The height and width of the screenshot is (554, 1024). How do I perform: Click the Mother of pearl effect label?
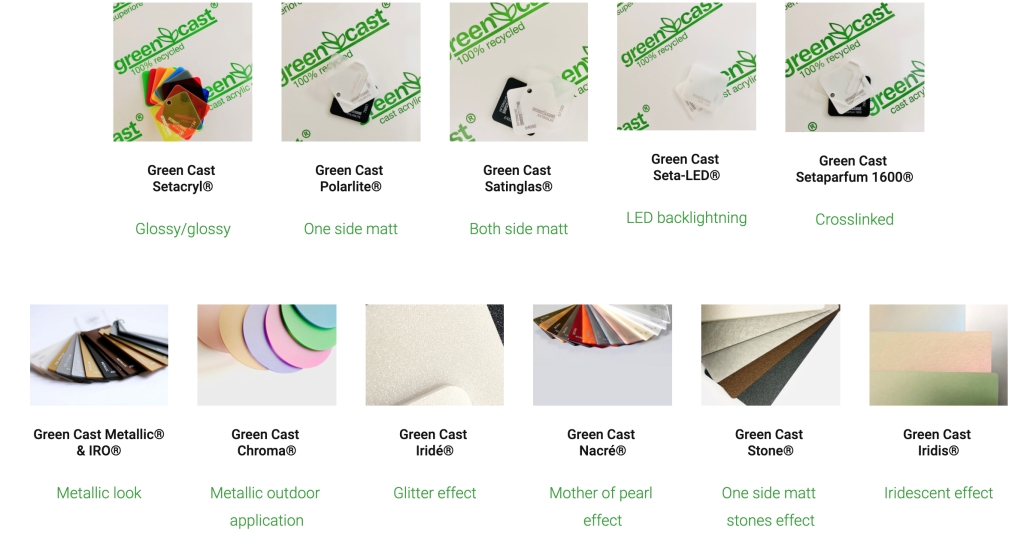click(x=601, y=506)
